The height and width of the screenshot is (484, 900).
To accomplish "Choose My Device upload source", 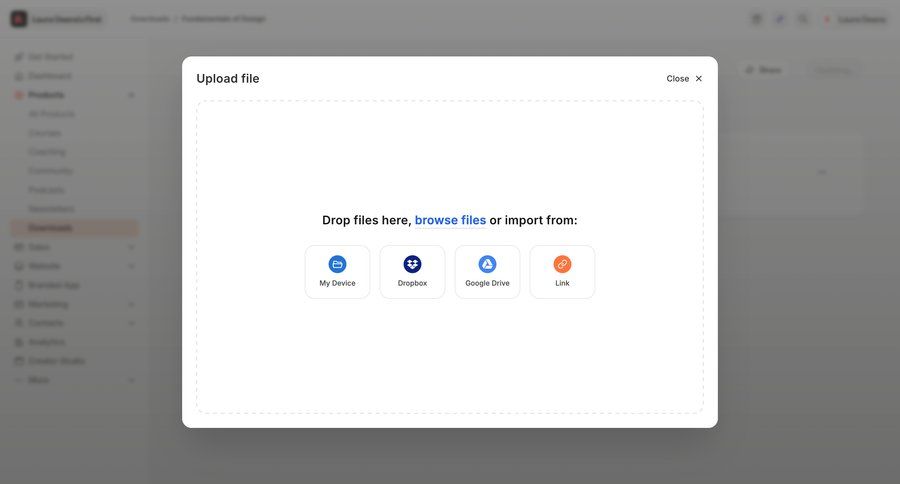I will tap(338, 272).
